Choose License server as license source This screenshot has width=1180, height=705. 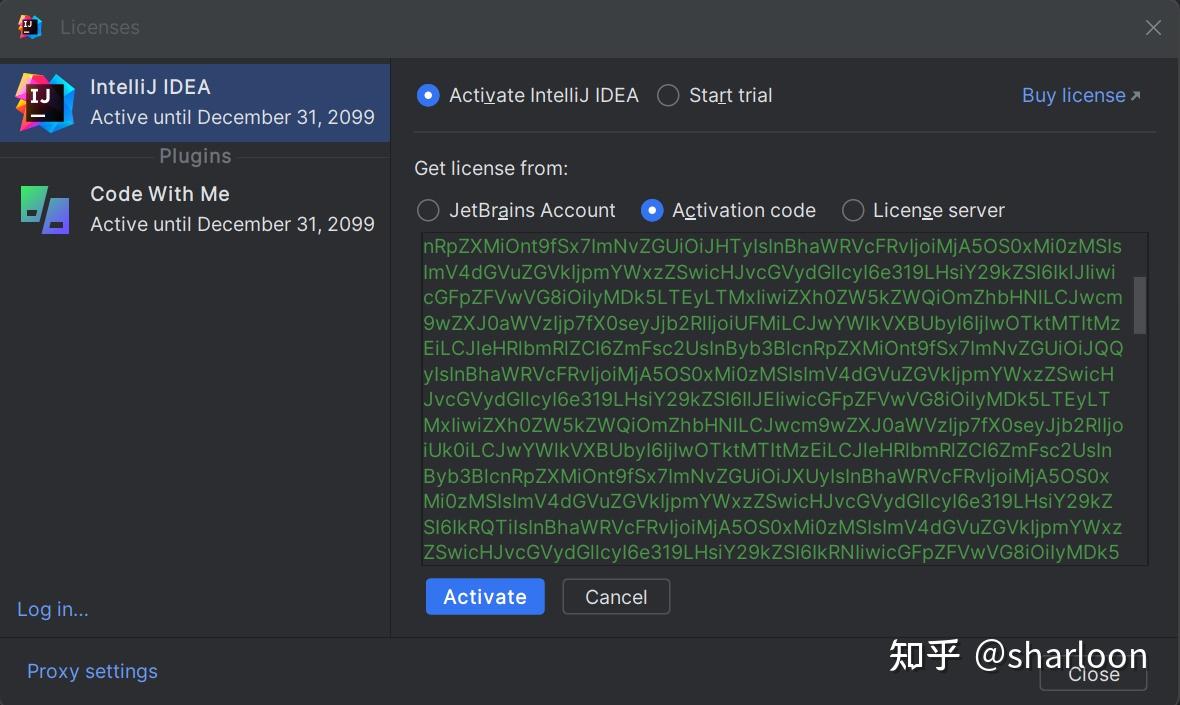point(853,210)
